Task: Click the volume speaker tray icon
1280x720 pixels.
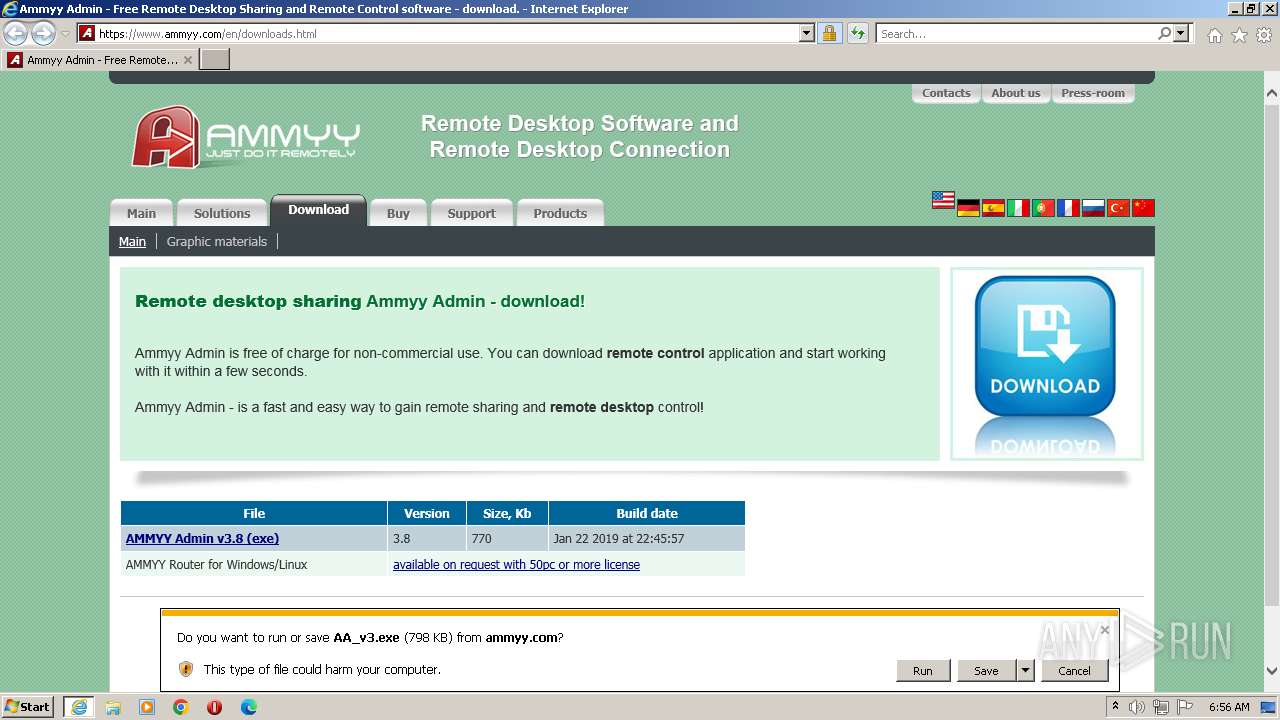Action: (1137, 707)
